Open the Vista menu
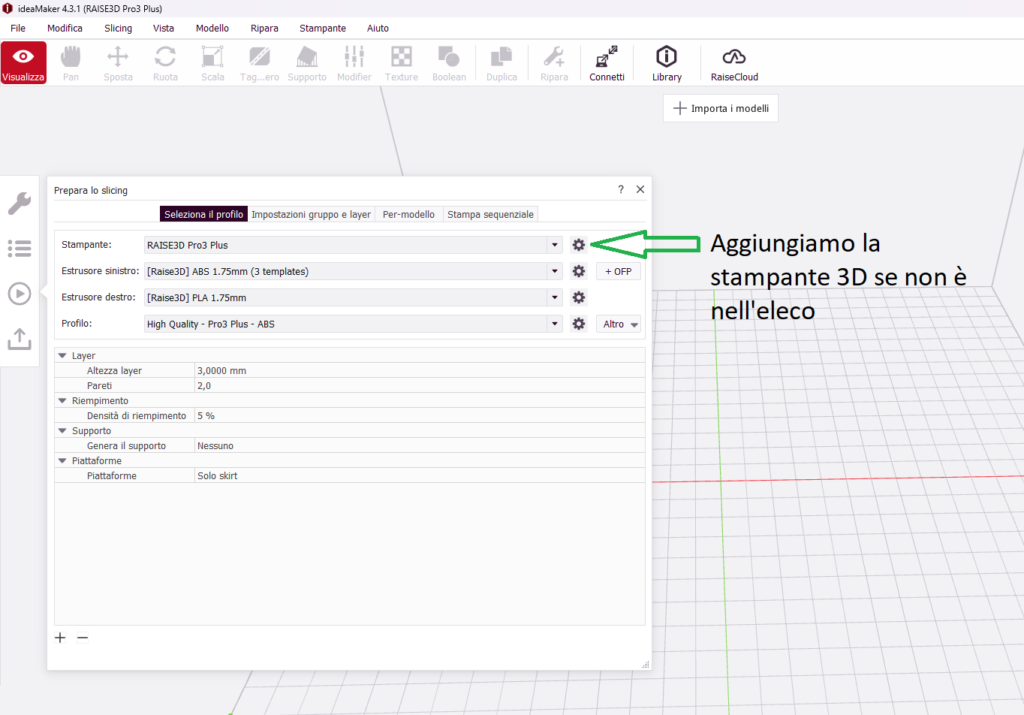Viewport: 1024px width, 715px height. [x=163, y=28]
